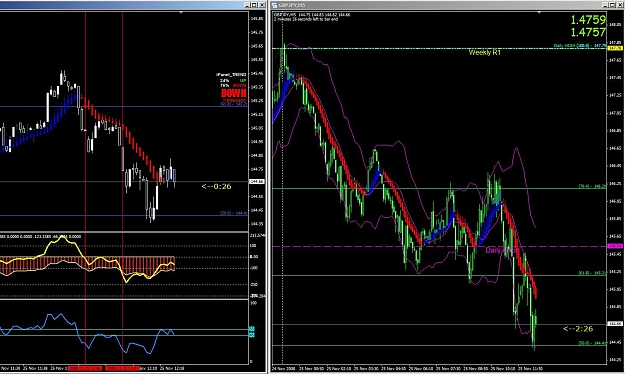Click the 50.0 Fibonacci label in left chart

pos(234,213)
